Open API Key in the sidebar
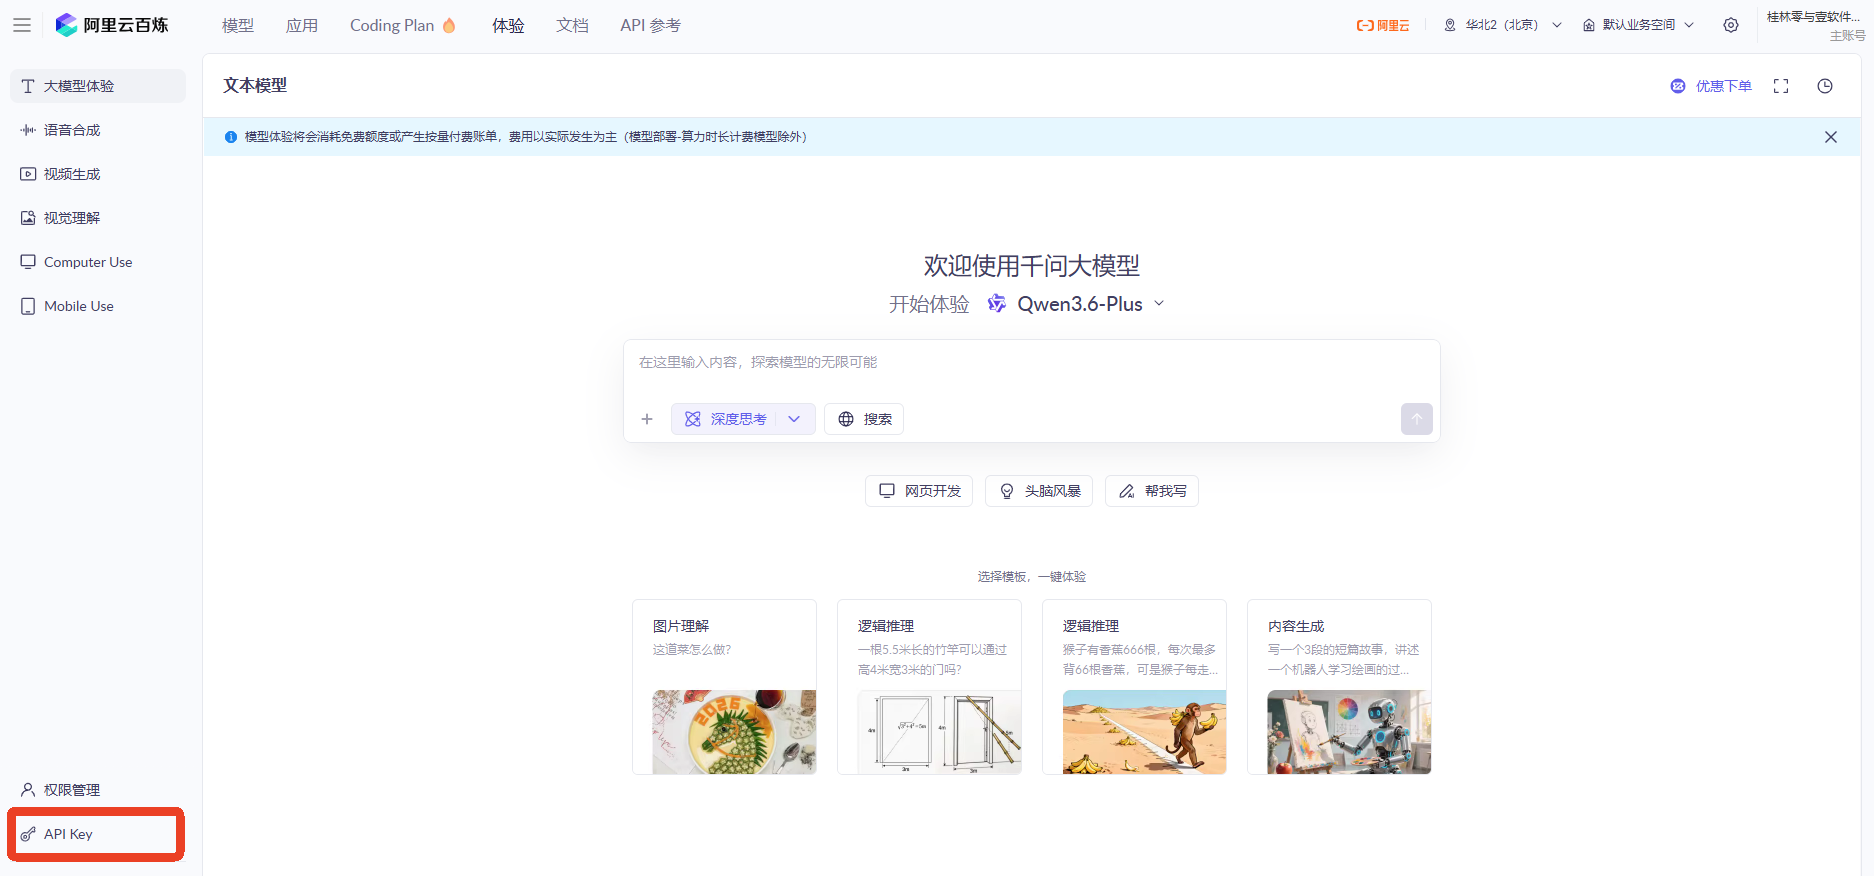The width and height of the screenshot is (1874, 876). point(68,834)
